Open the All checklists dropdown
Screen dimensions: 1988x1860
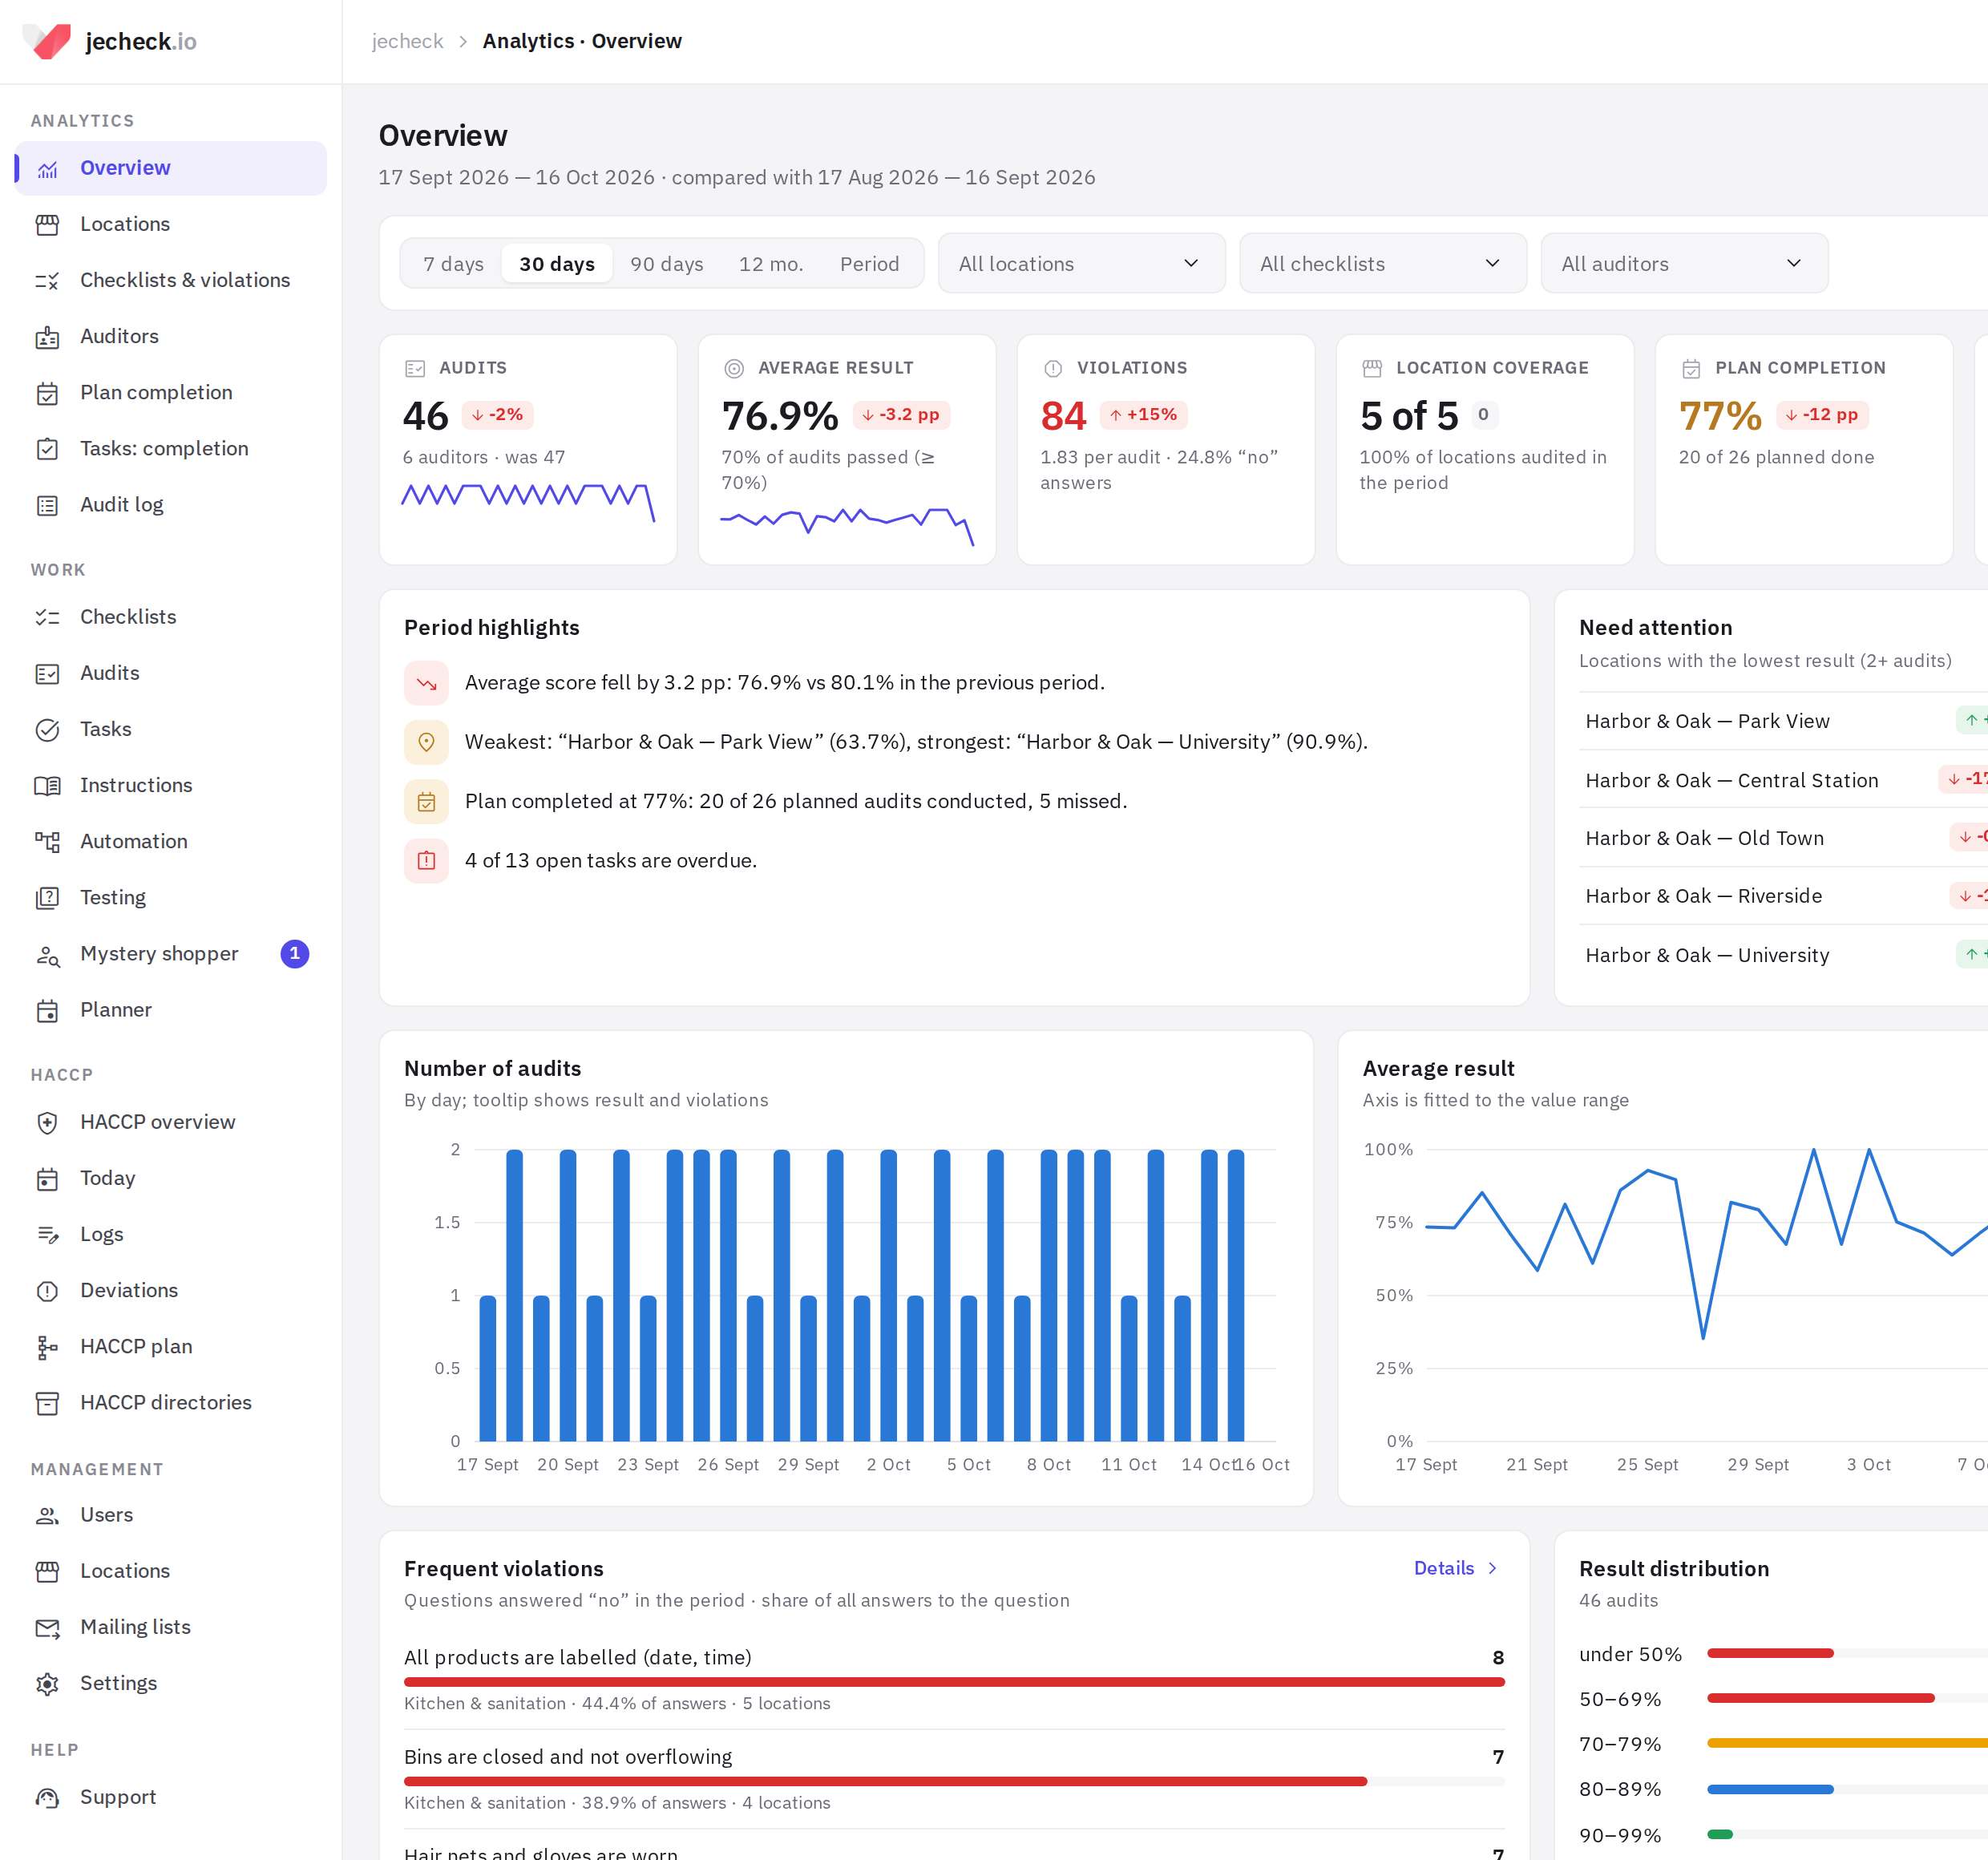(1382, 264)
